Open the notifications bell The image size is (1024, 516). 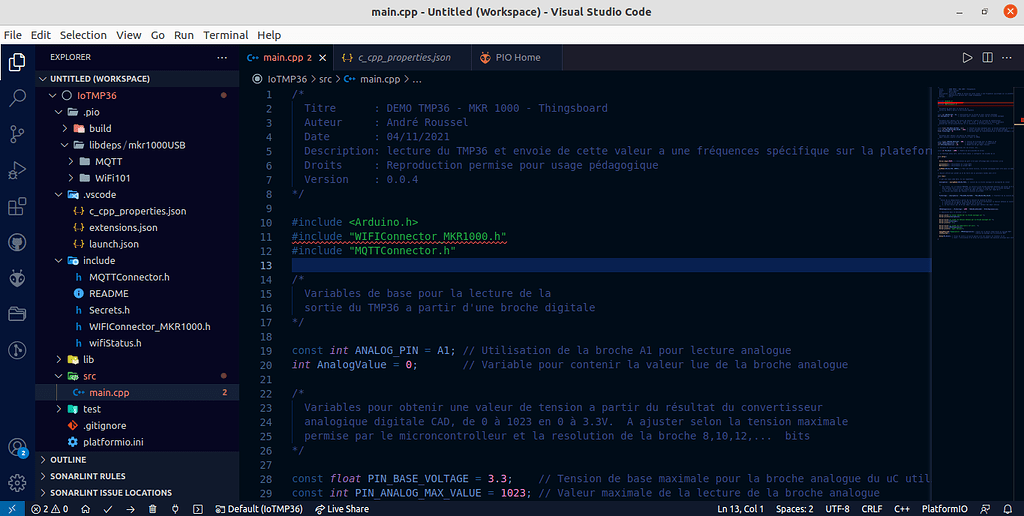[1009, 509]
